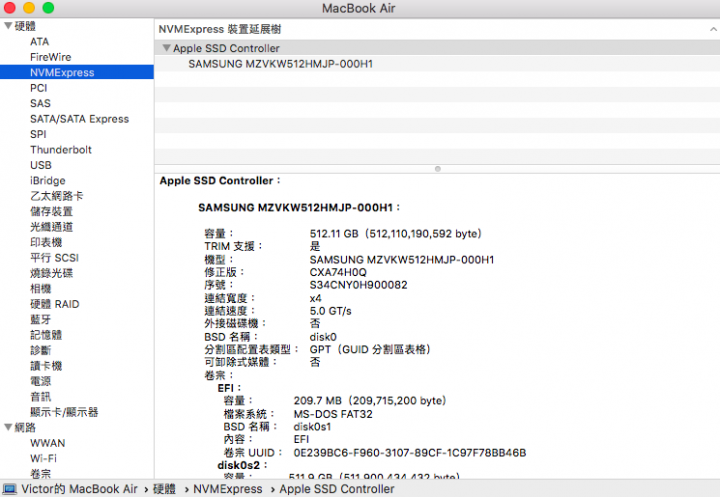Select PCI in the sidebar

pyautogui.click(x=39, y=88)
